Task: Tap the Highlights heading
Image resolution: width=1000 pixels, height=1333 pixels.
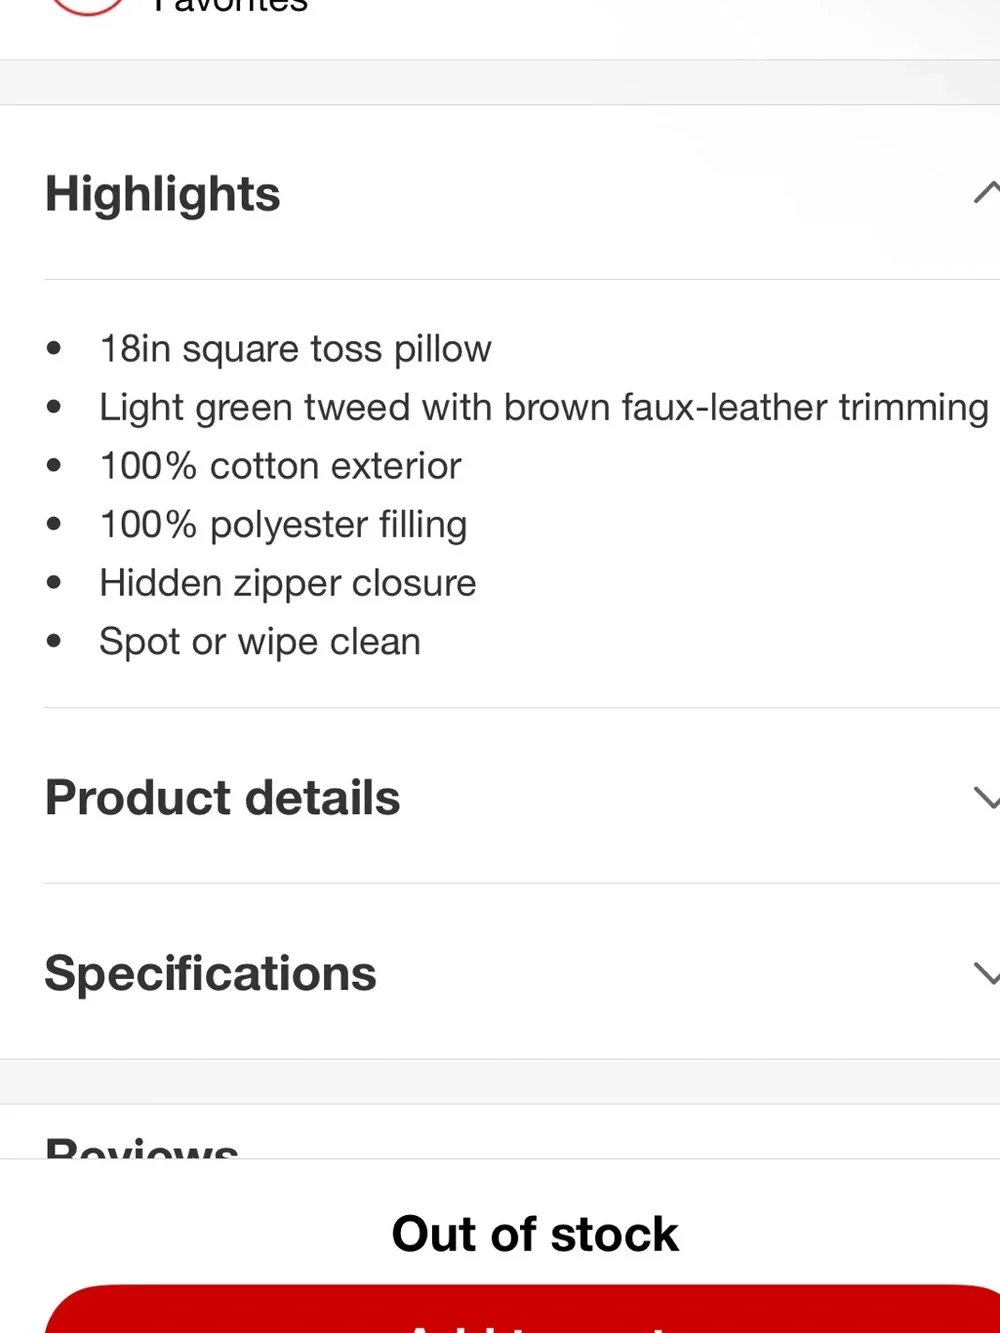Action: point(163,194)
